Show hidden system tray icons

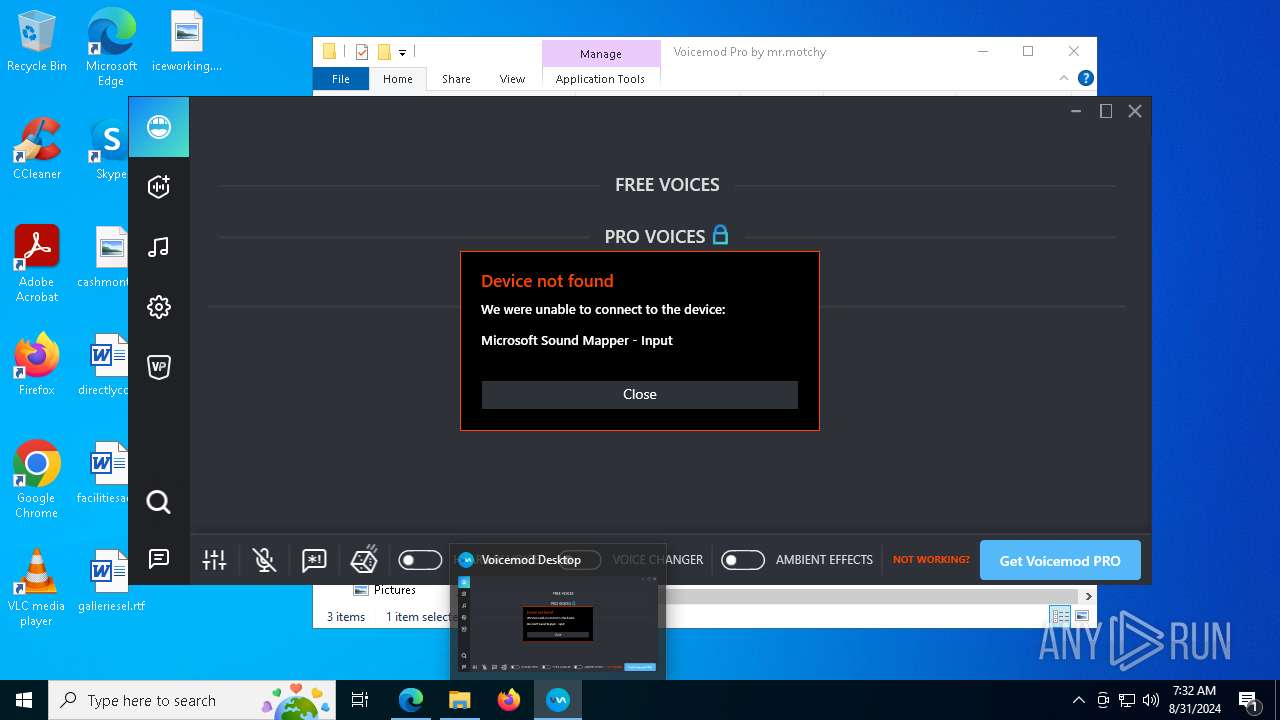pyautogui.click(x=1078, y=700)
